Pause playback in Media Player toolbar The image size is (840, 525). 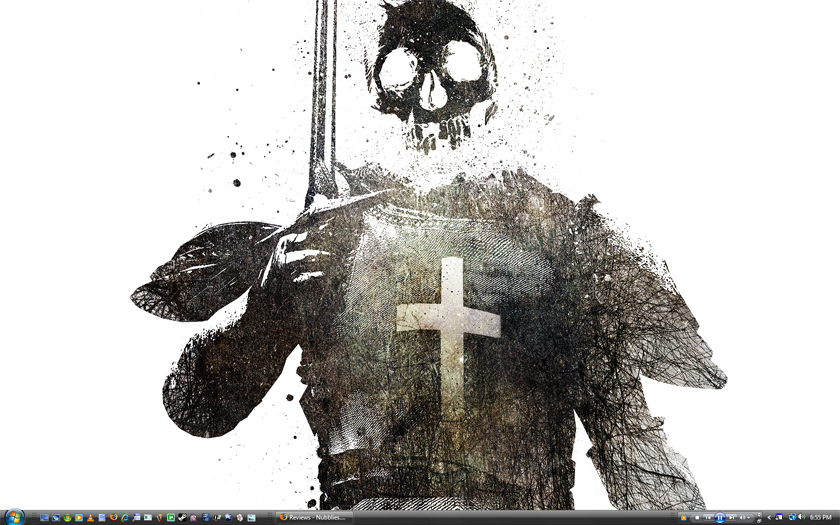720,518
